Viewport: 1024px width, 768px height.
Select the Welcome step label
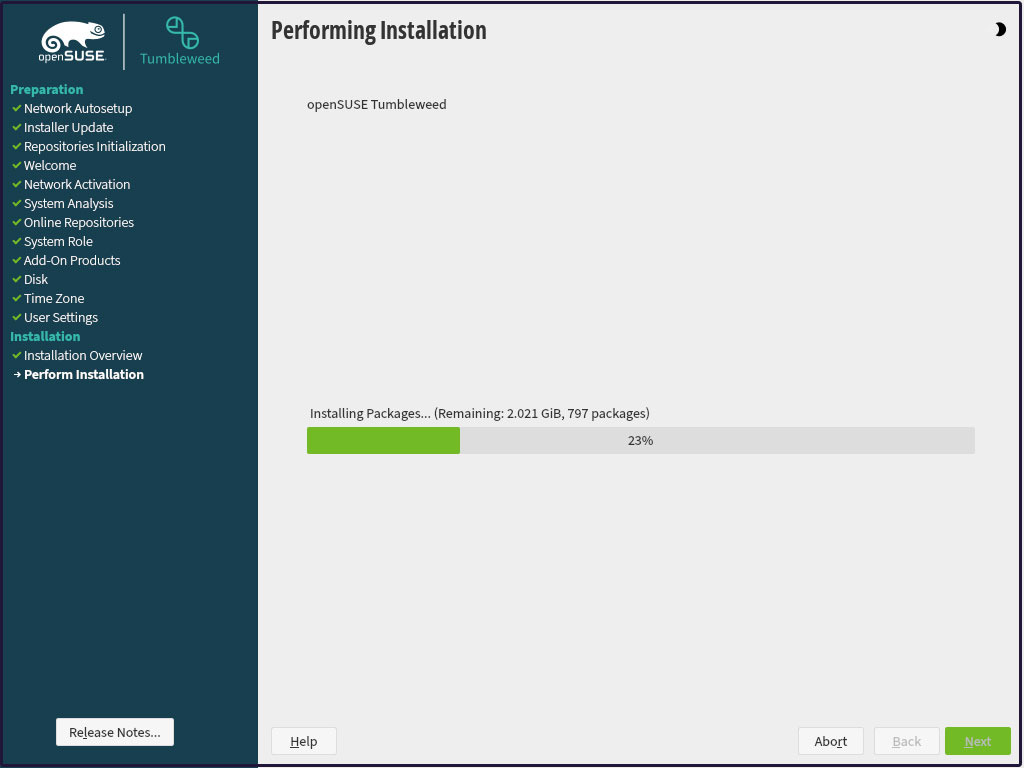[50, 165]
